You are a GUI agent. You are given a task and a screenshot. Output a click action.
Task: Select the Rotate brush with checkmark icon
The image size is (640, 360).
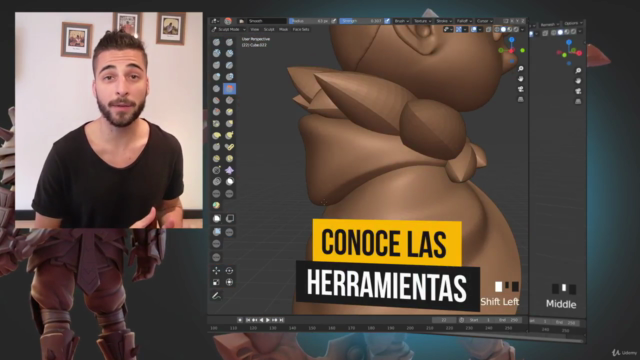click(x=229, y=158)
